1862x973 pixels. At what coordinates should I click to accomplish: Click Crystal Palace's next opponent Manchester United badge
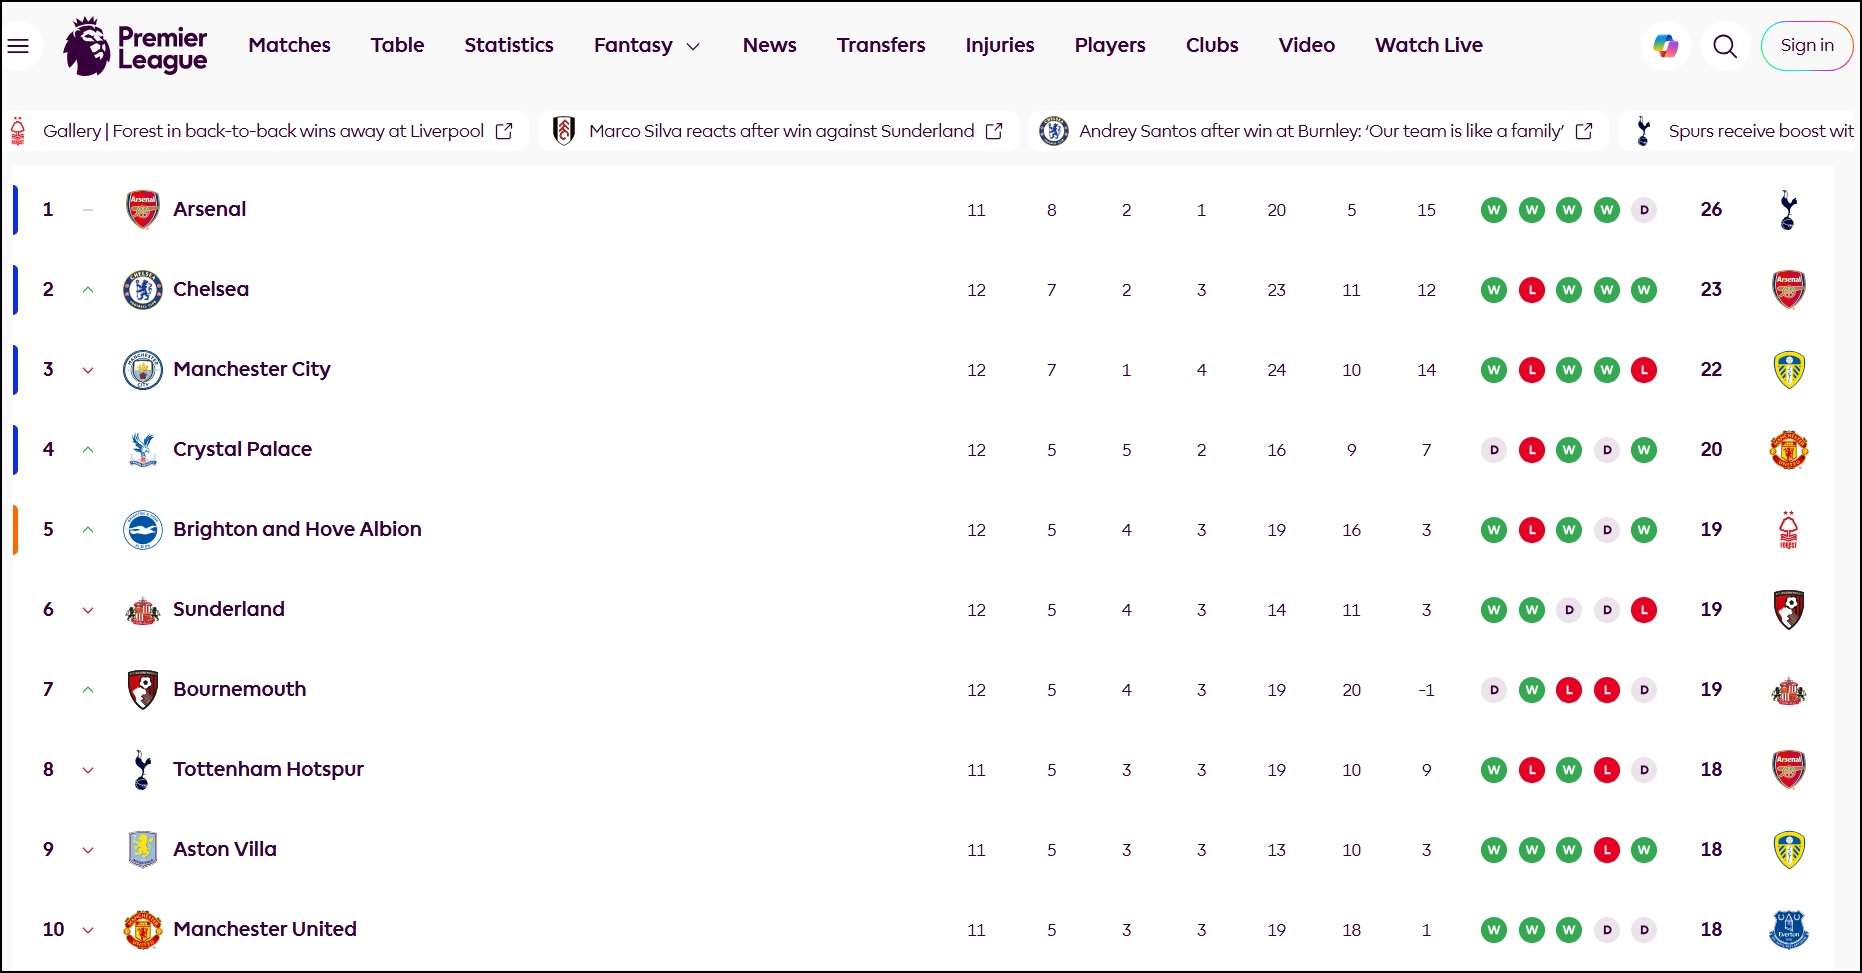(x=1788, y=450)
